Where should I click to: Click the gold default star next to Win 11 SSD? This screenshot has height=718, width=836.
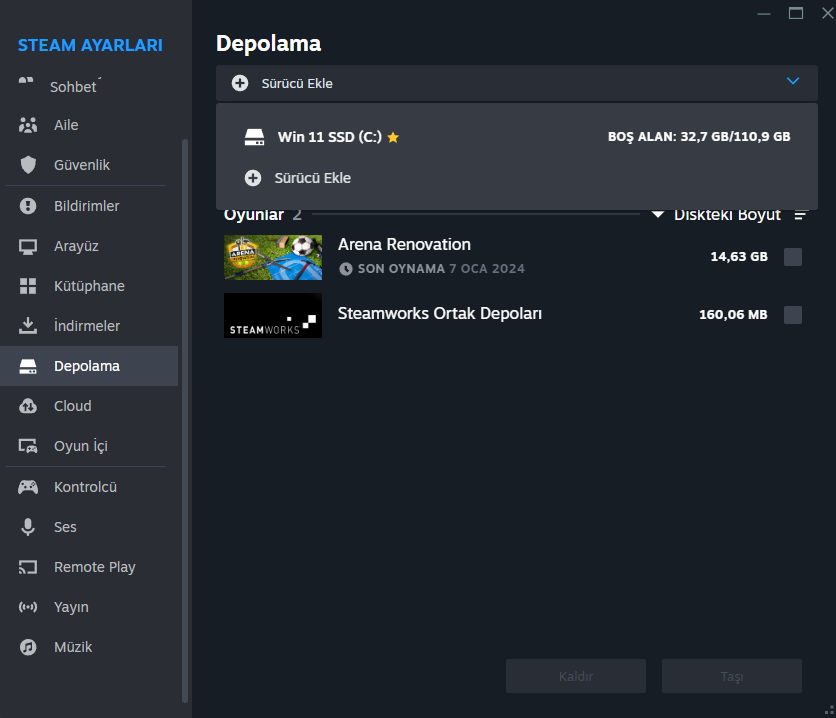tap(393, 138)
